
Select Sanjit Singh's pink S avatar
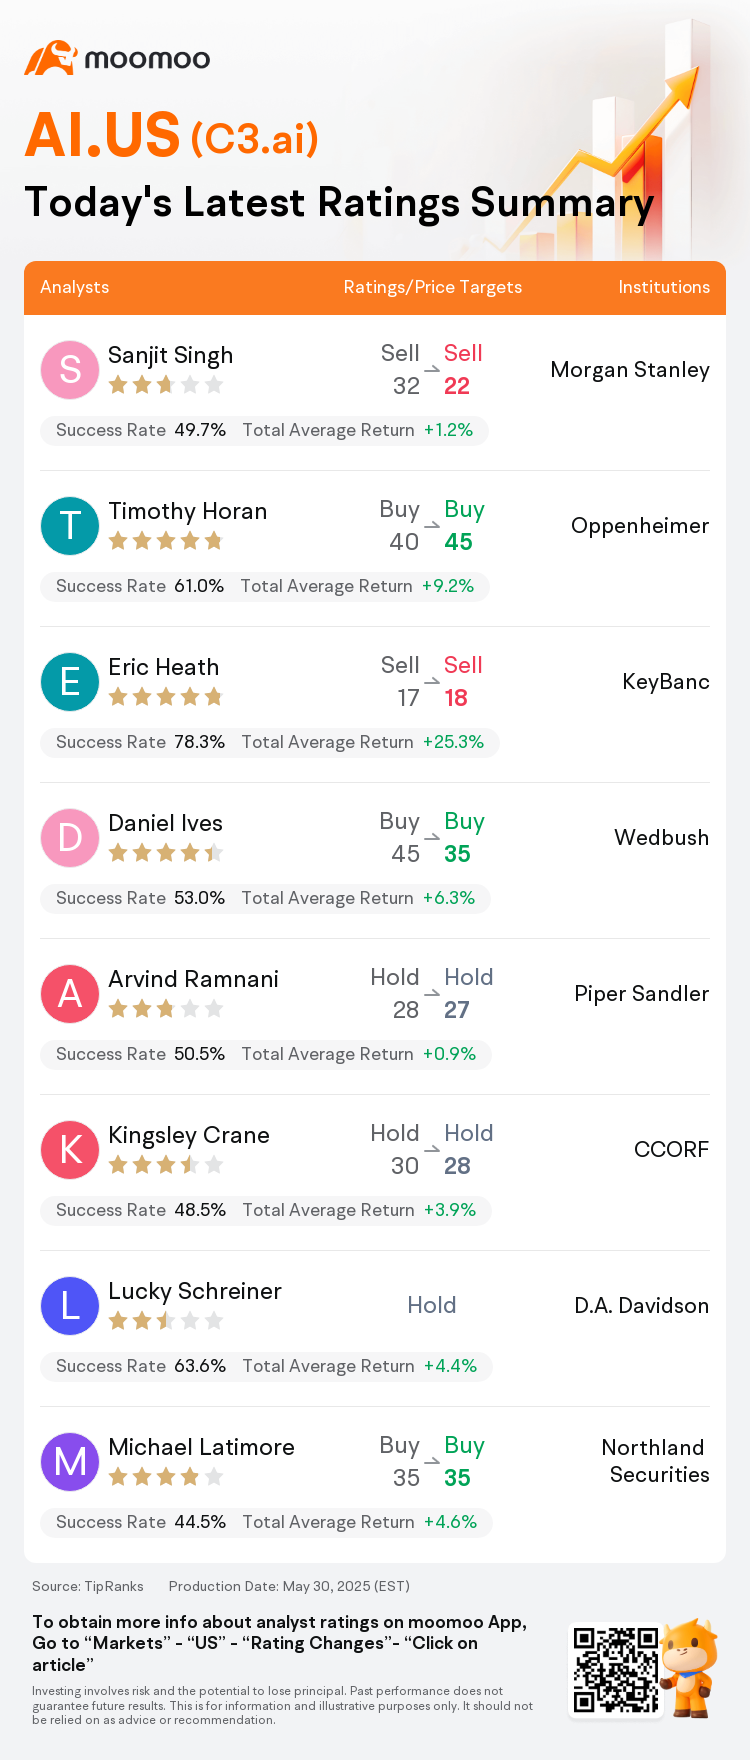pos(70,369)
